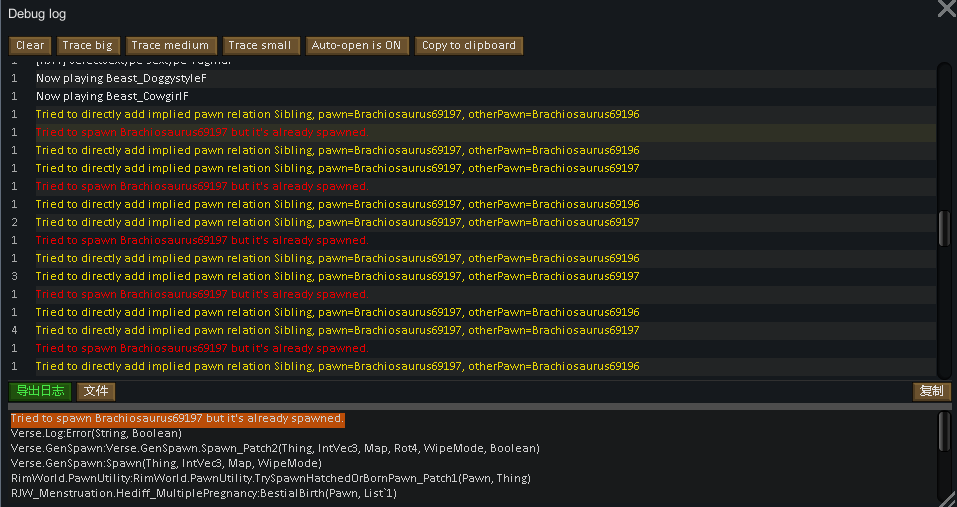Click the 'Hediff_MultiplePregnancy:BestialBirth' trace line
The height and width of the screenshot is (507, 957).
(204, 493)
